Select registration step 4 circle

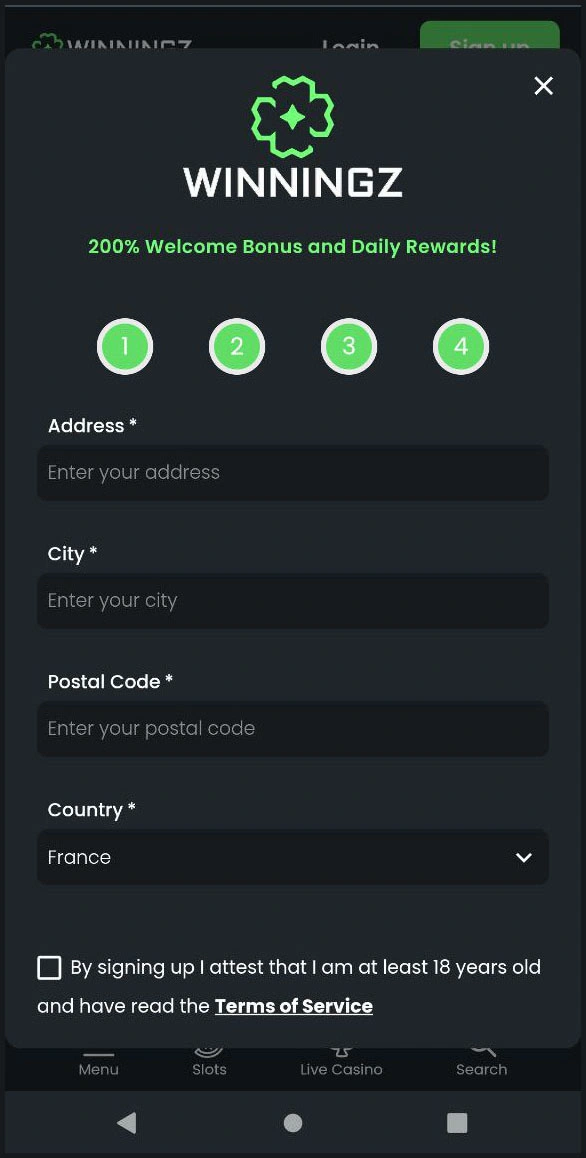[461, 346]
